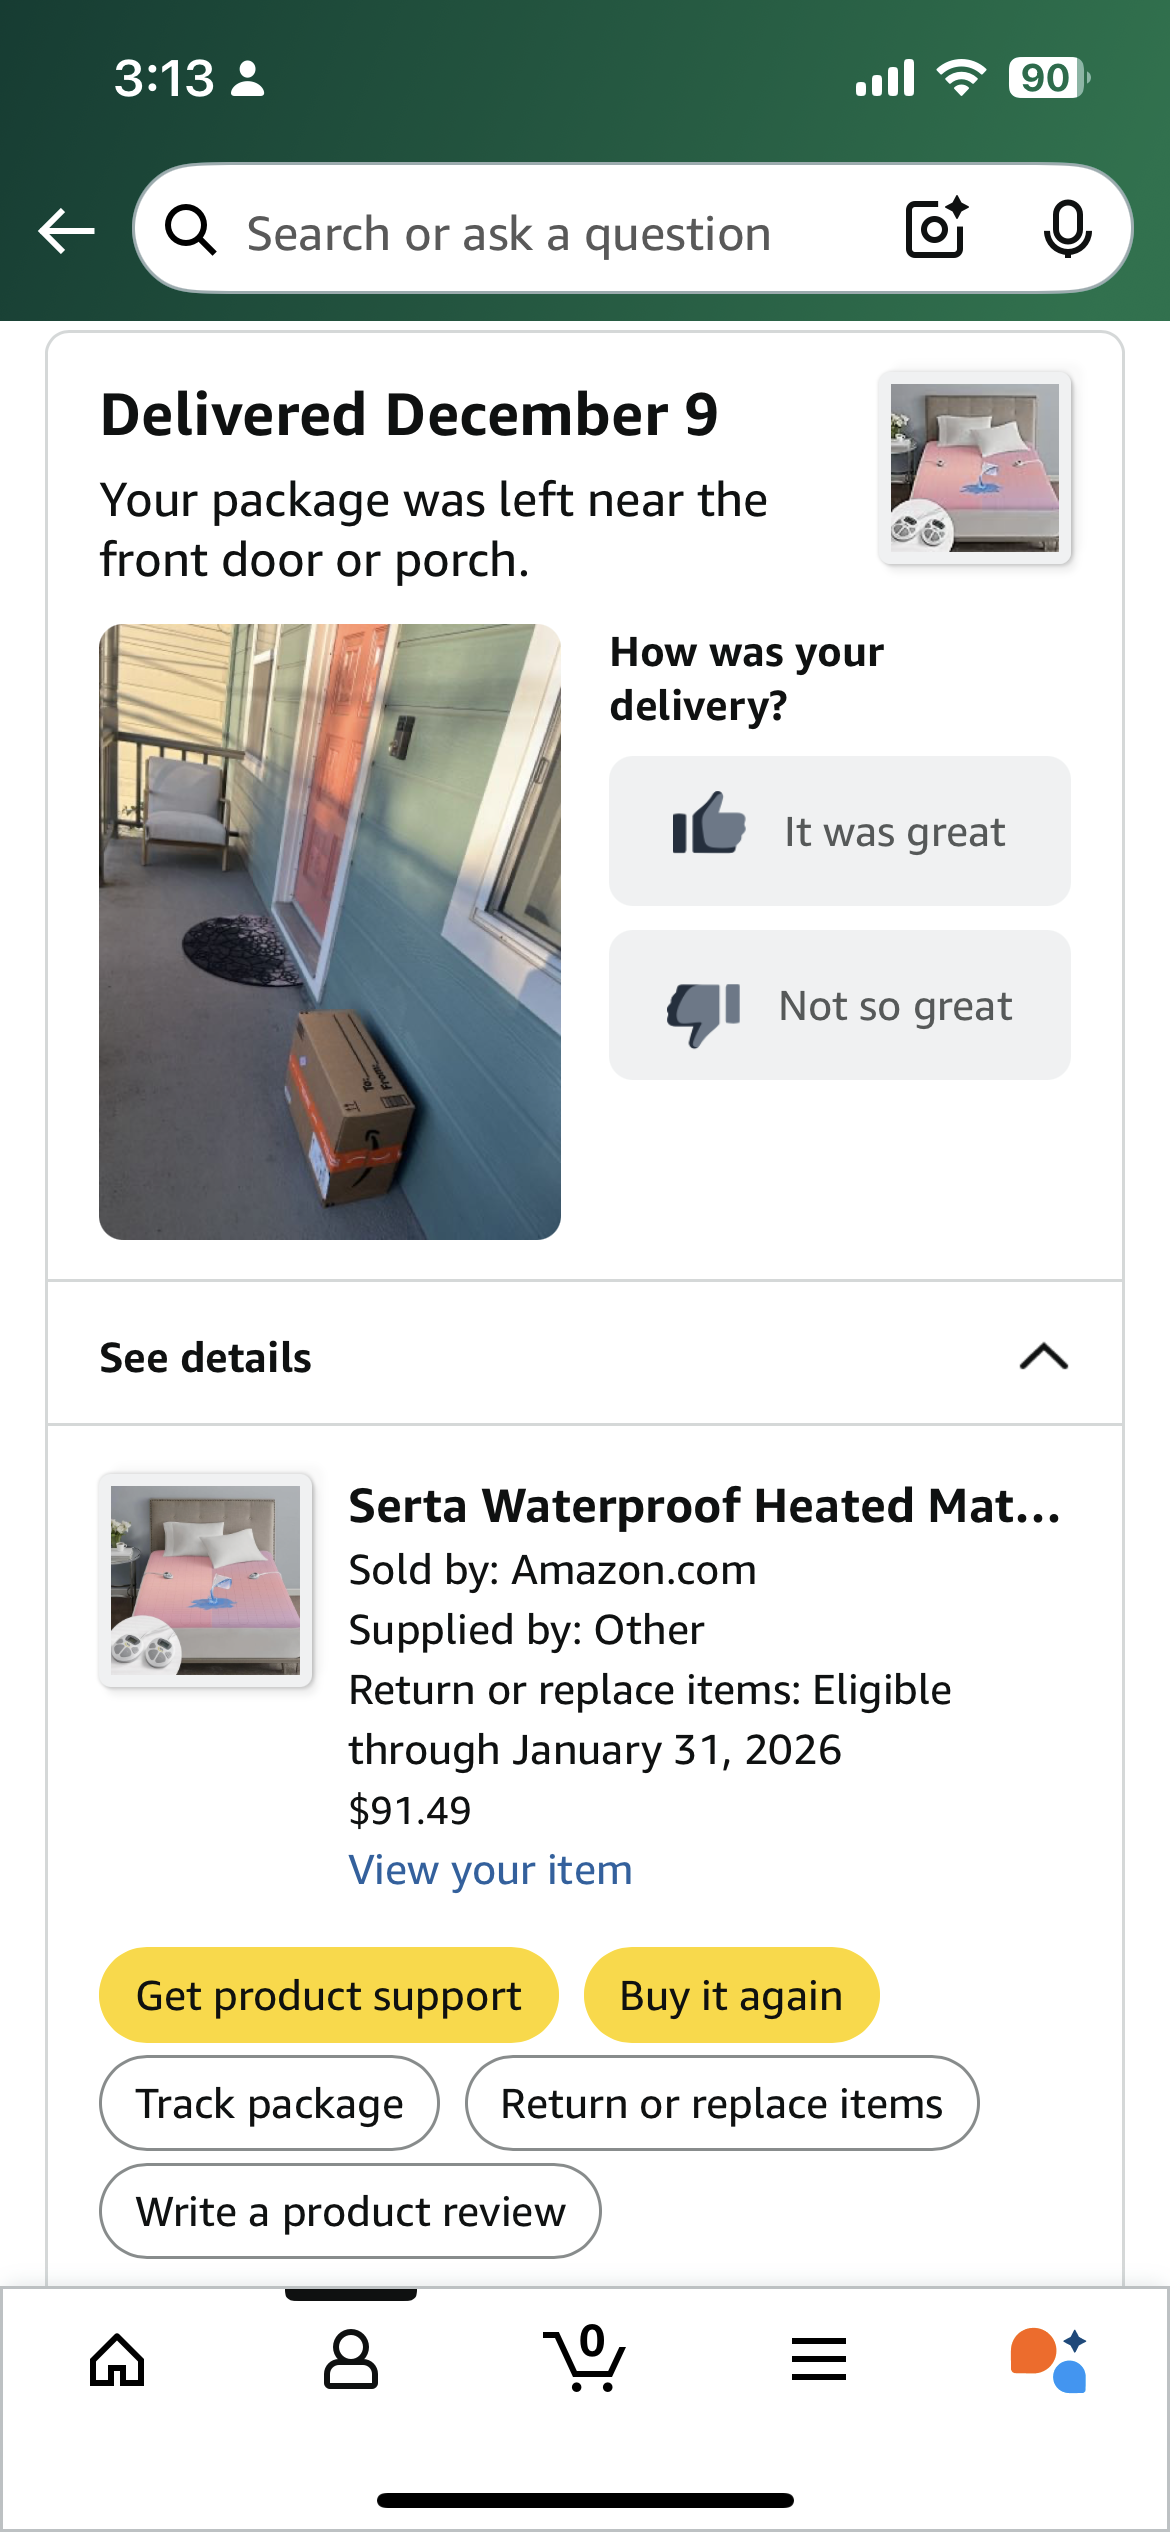The height and width of the screenshot is (2532, 1170).
Task: Tap Get product support button
Action: (329, 1995)
